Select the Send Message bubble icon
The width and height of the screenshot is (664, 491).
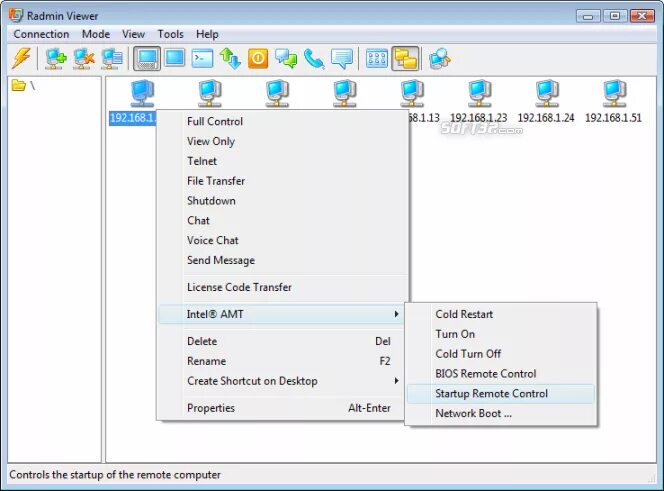[x=342, y=58]
